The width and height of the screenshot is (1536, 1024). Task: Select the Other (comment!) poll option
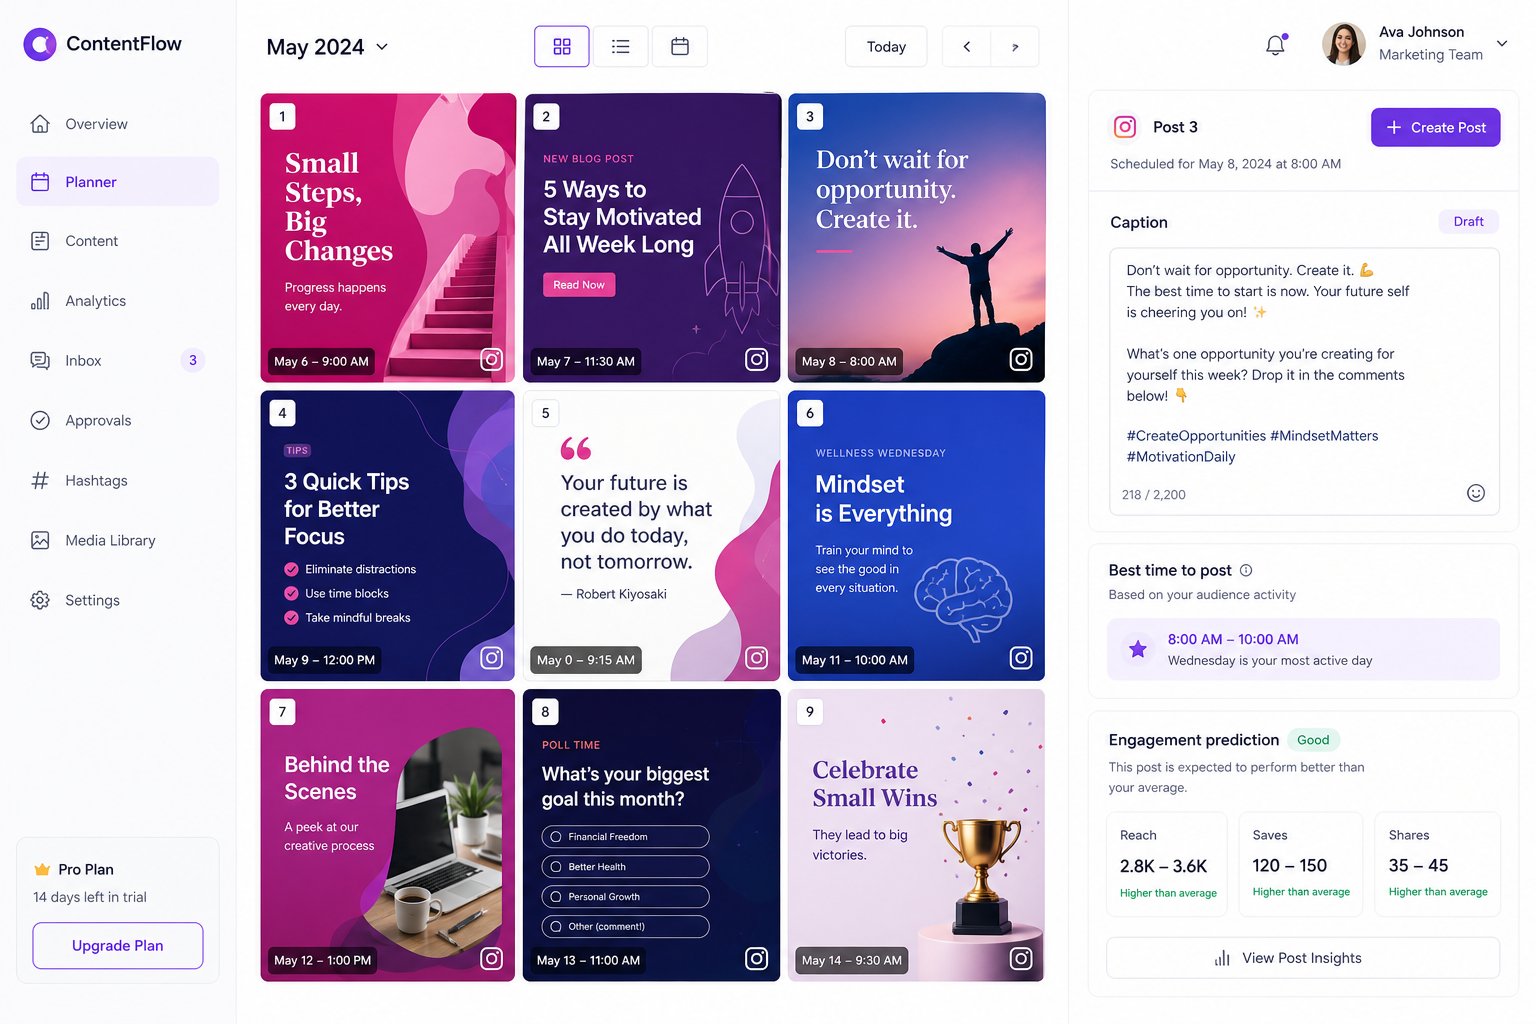[625, 927]
